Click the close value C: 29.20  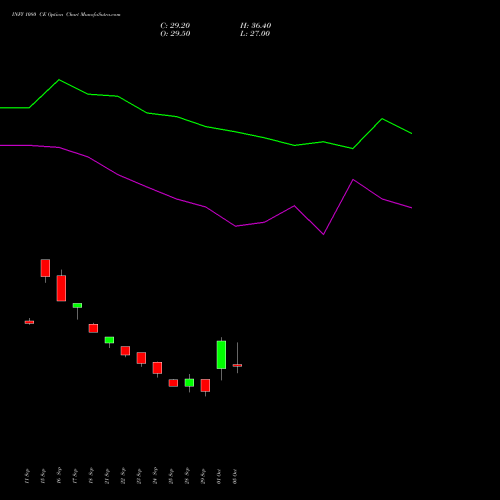pyautogui.click(x=175, y=26)
